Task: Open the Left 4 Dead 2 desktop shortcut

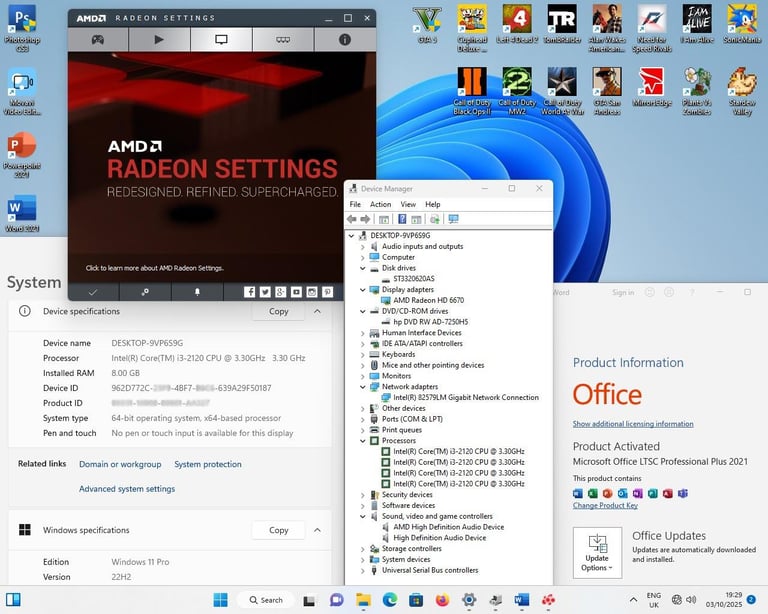Action: point(517,24)
